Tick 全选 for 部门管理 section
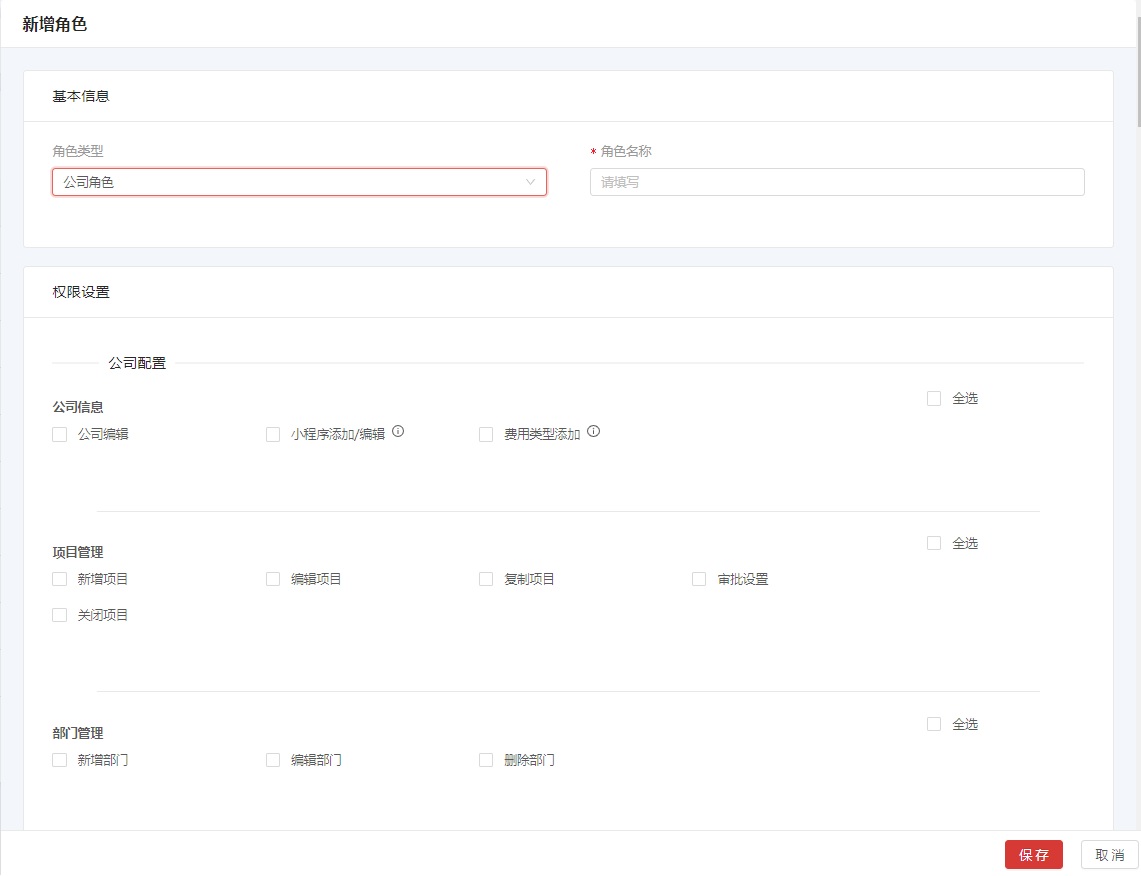 pyautogui.click(x=934, y=725)
